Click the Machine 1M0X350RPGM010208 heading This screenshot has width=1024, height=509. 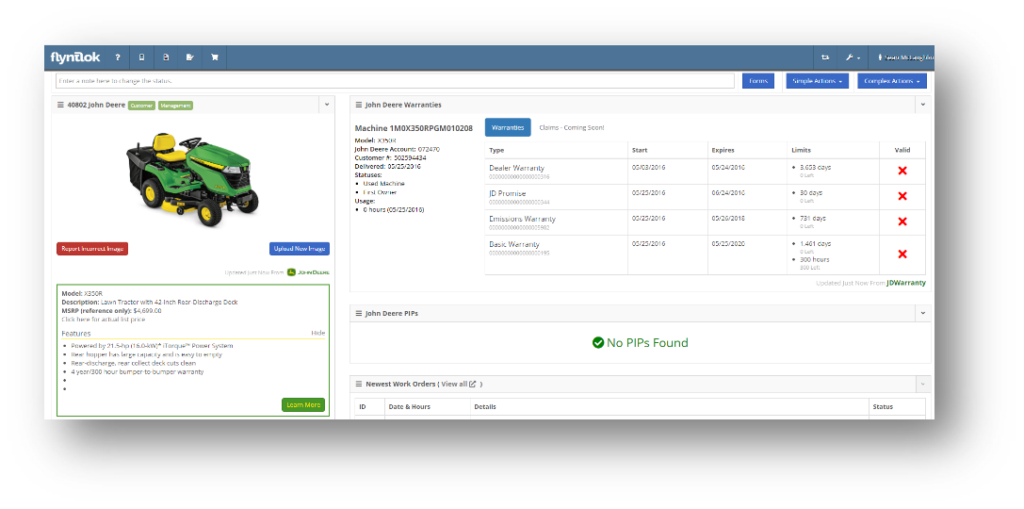(413, 128)
